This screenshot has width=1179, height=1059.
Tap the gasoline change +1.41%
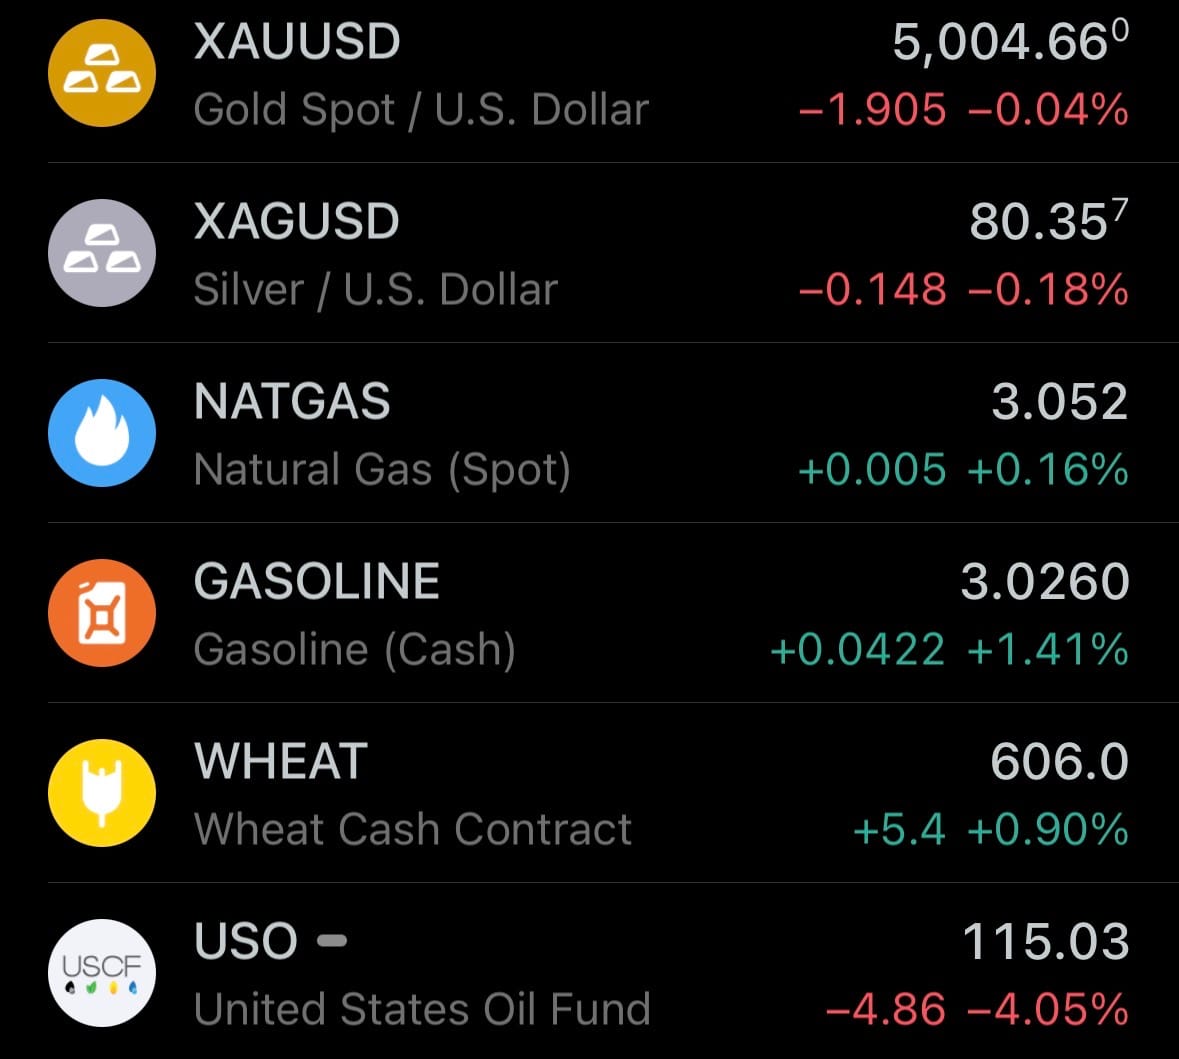(1048, 650)
